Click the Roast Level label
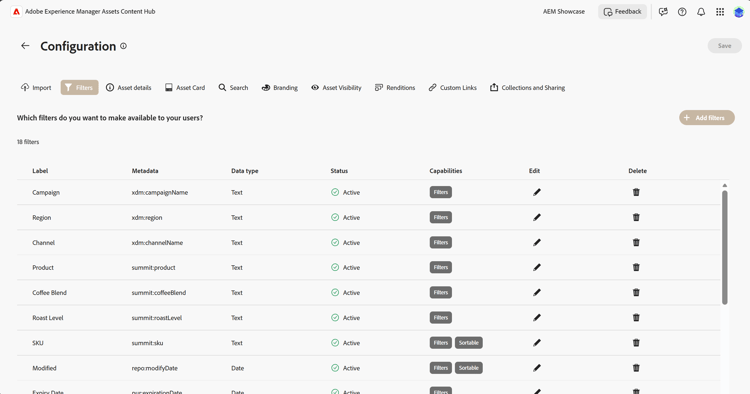Image resolution: width=750 pixels, height=394 pixels. click(x=48, y=317)
